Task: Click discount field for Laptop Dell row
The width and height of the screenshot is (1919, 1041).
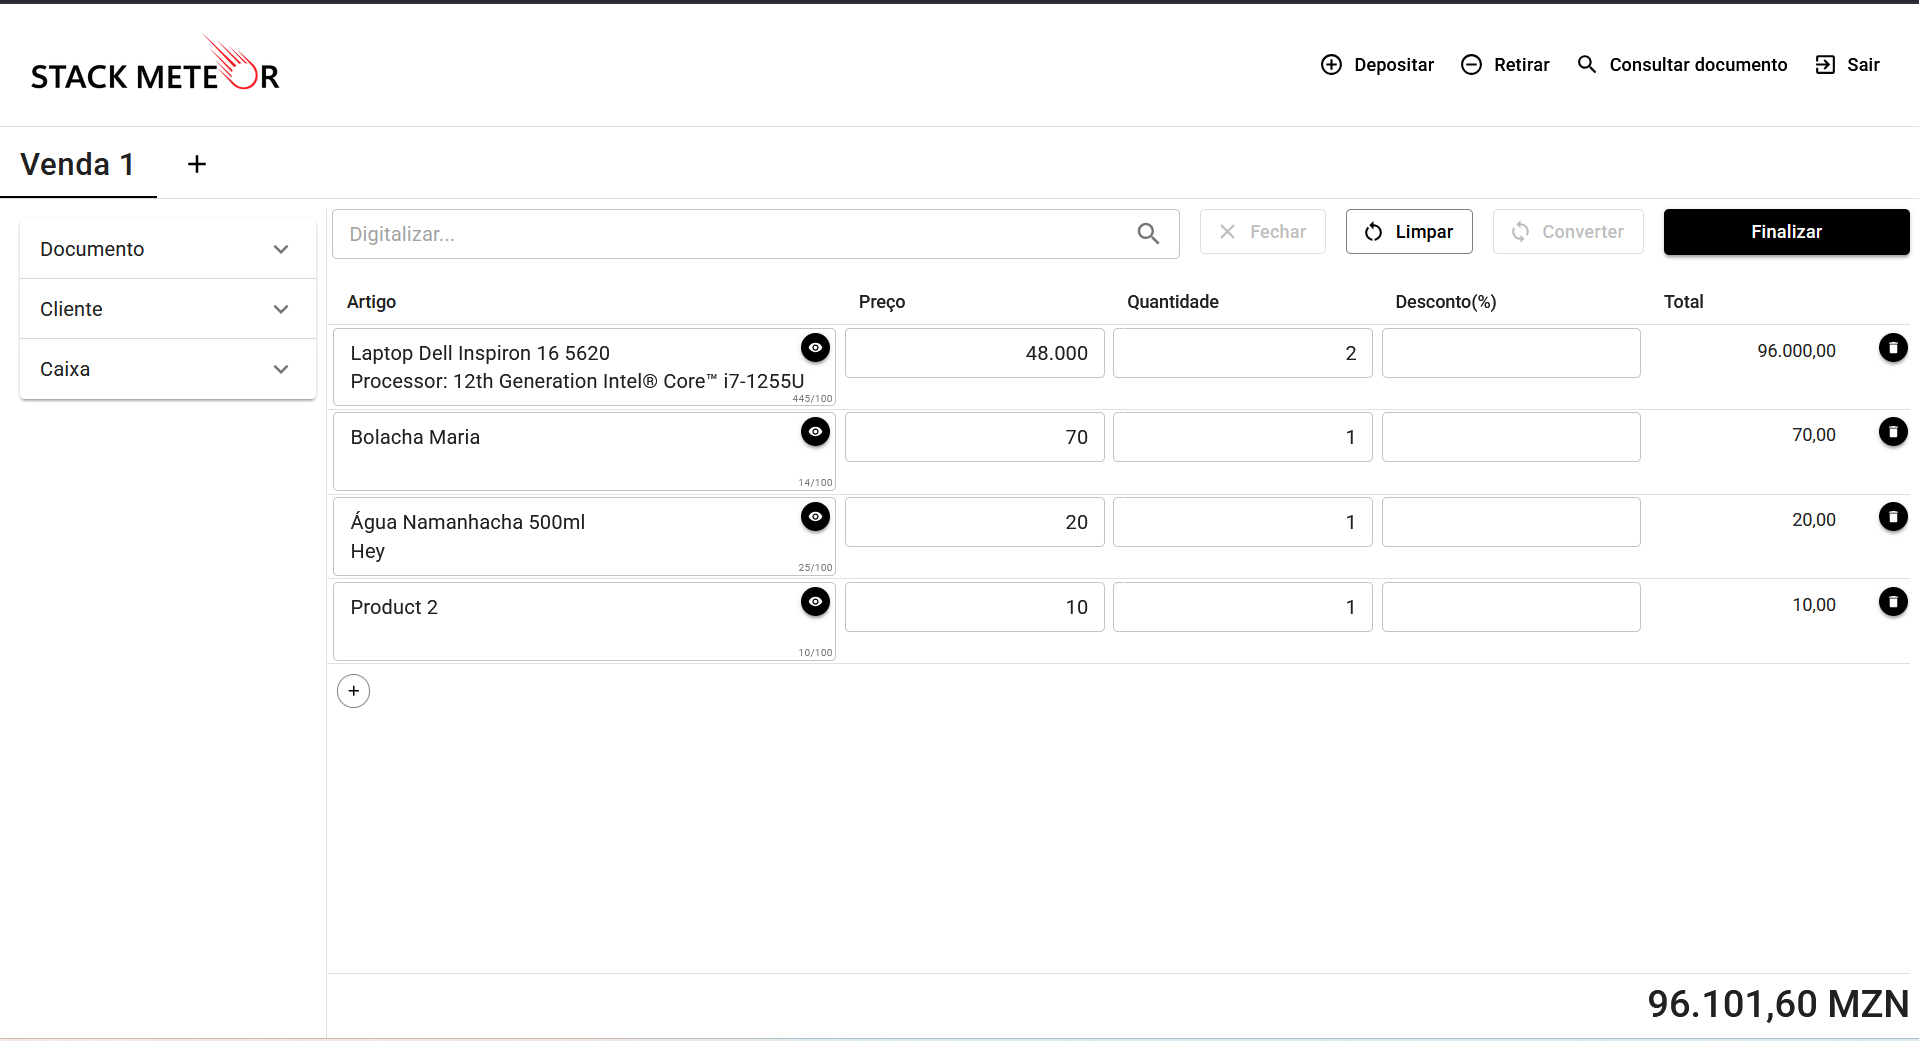Action: pyautogui.click(x=1511, y=353)
